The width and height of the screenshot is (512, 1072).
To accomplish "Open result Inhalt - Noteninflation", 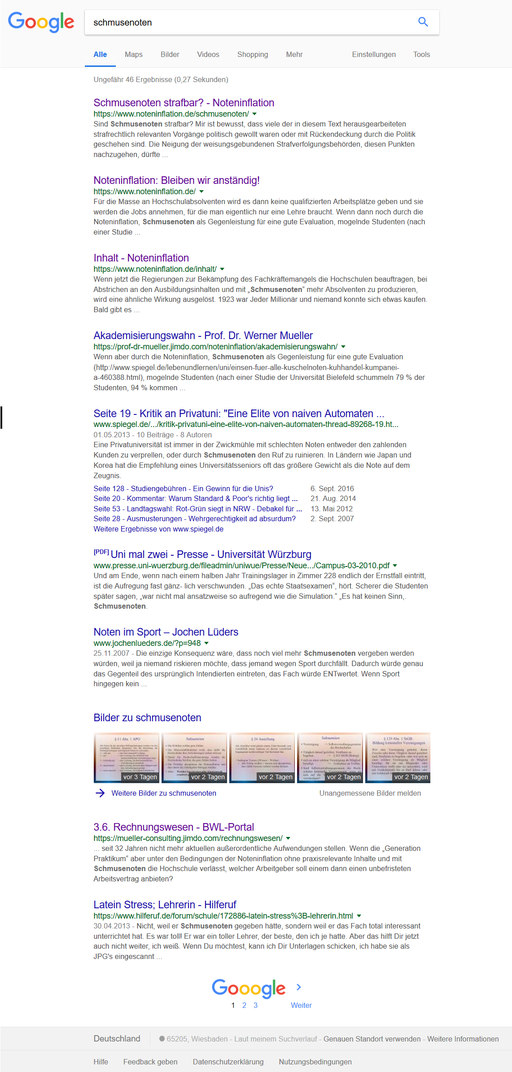I will click(141, 258).
